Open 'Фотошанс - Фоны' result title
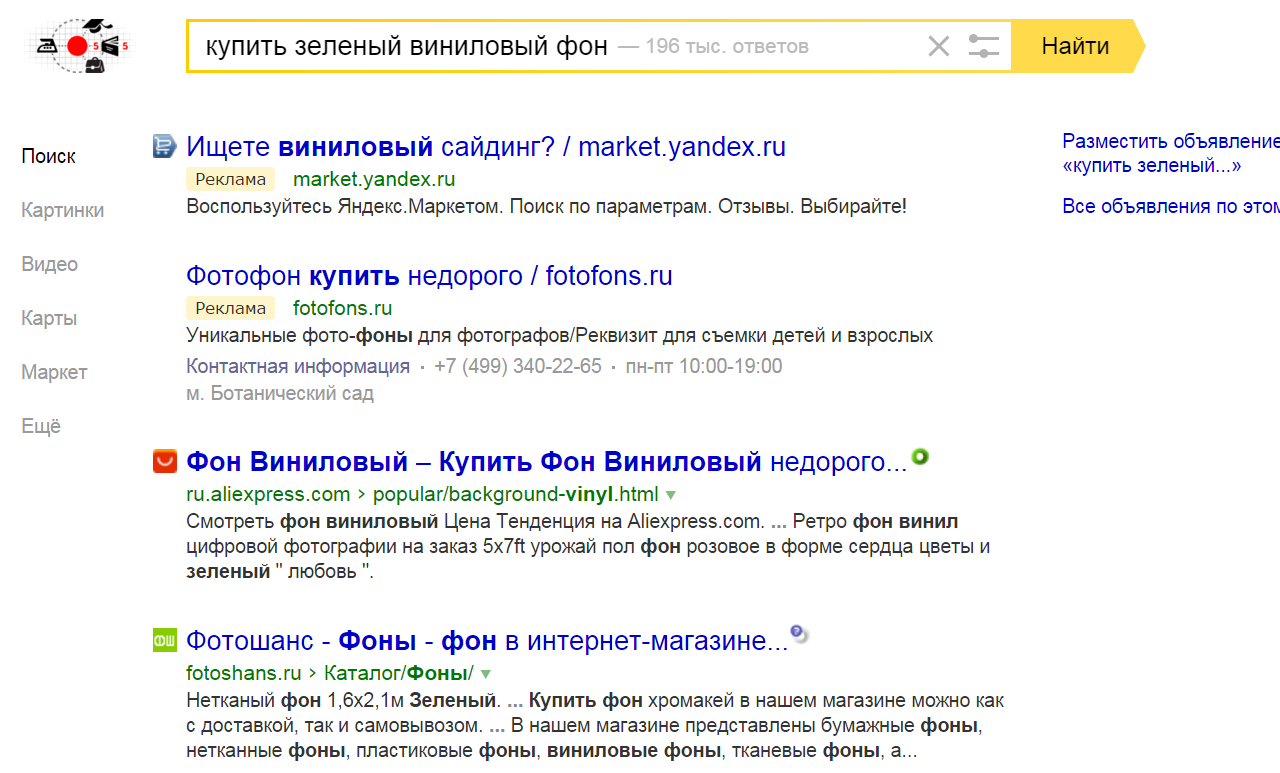The height and width of the screenshot is (773, 1280). point(487,641)
